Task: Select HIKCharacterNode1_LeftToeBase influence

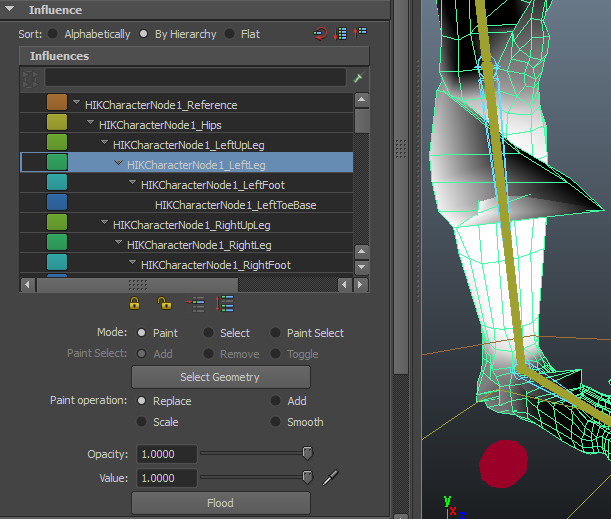Action: click(236, 205)
